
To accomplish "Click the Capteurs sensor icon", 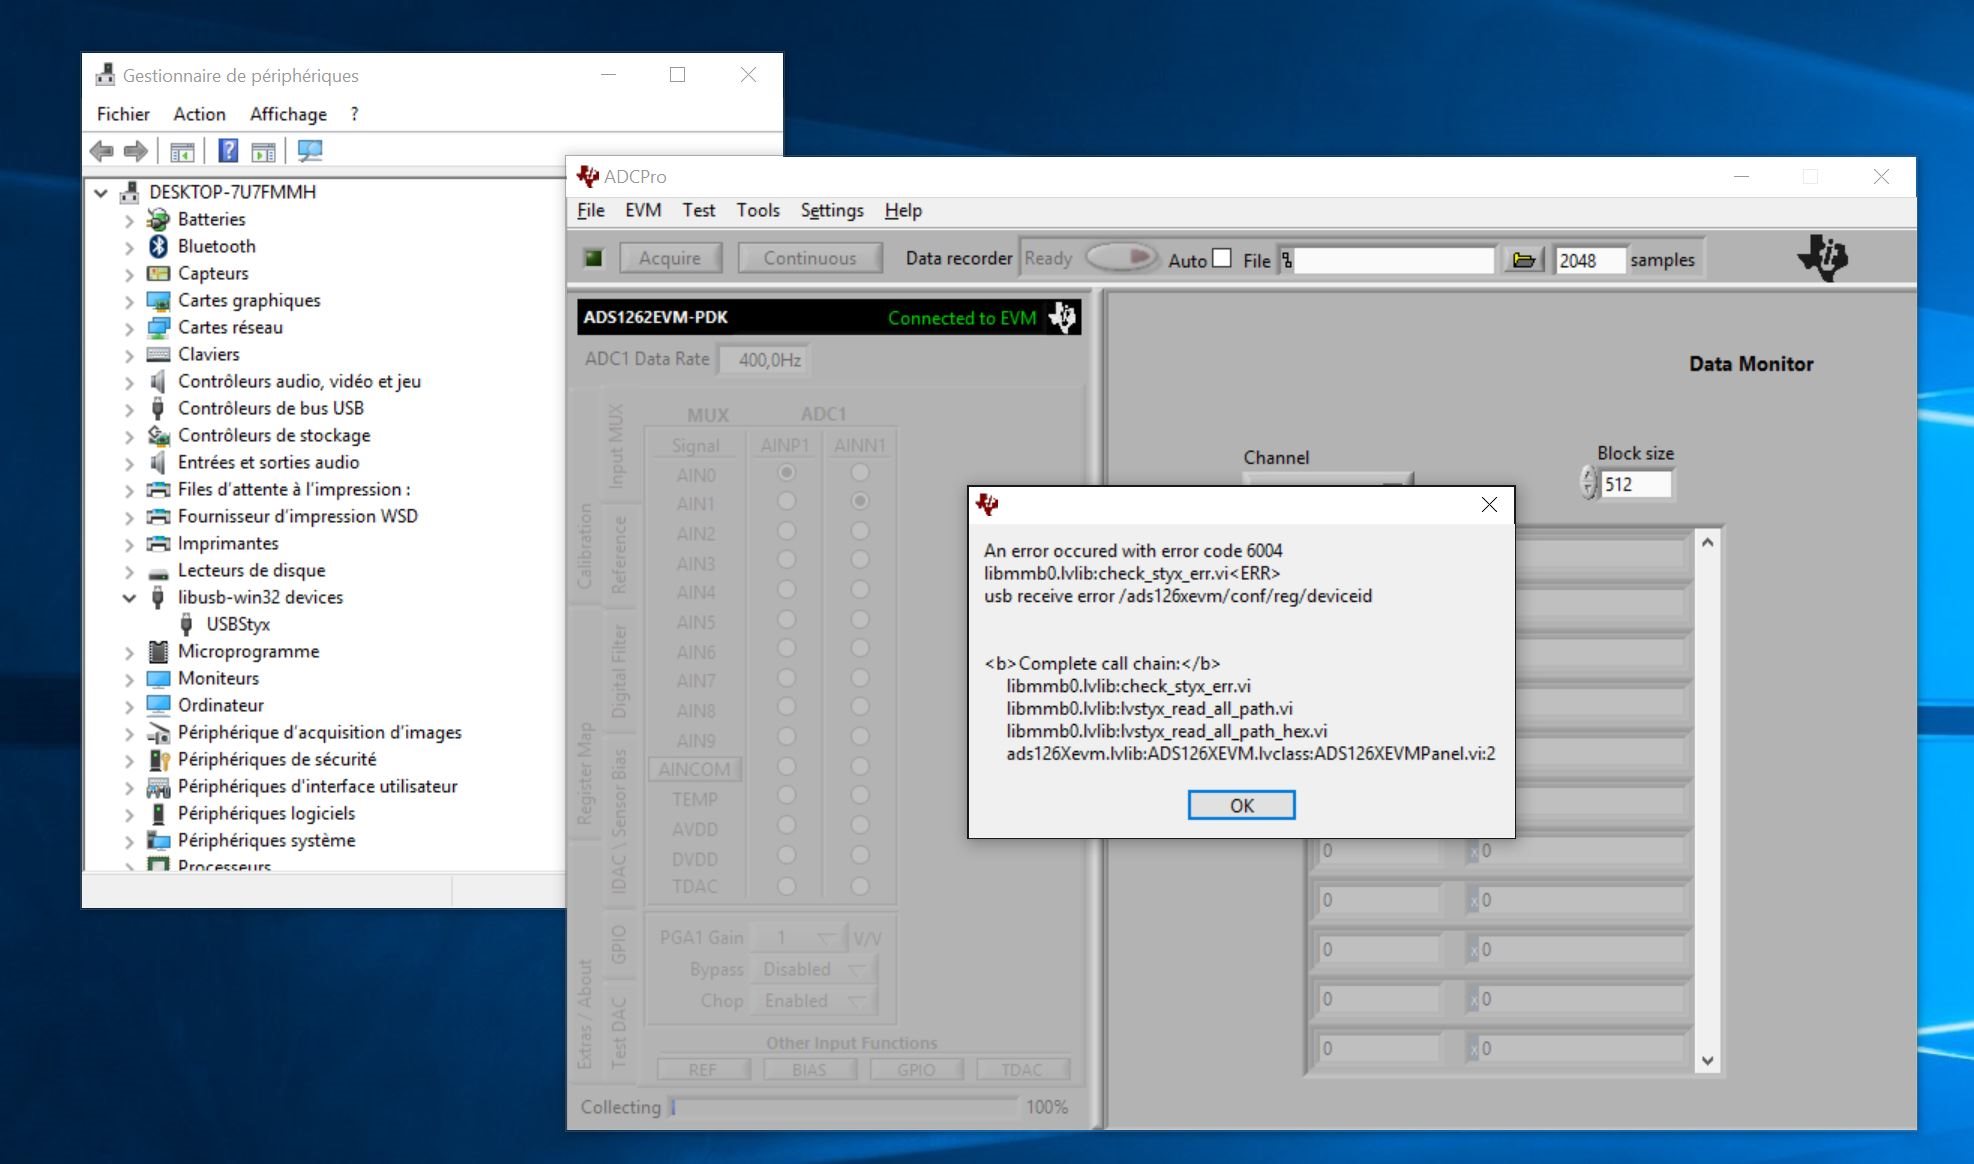I will [x=158, y=273].
